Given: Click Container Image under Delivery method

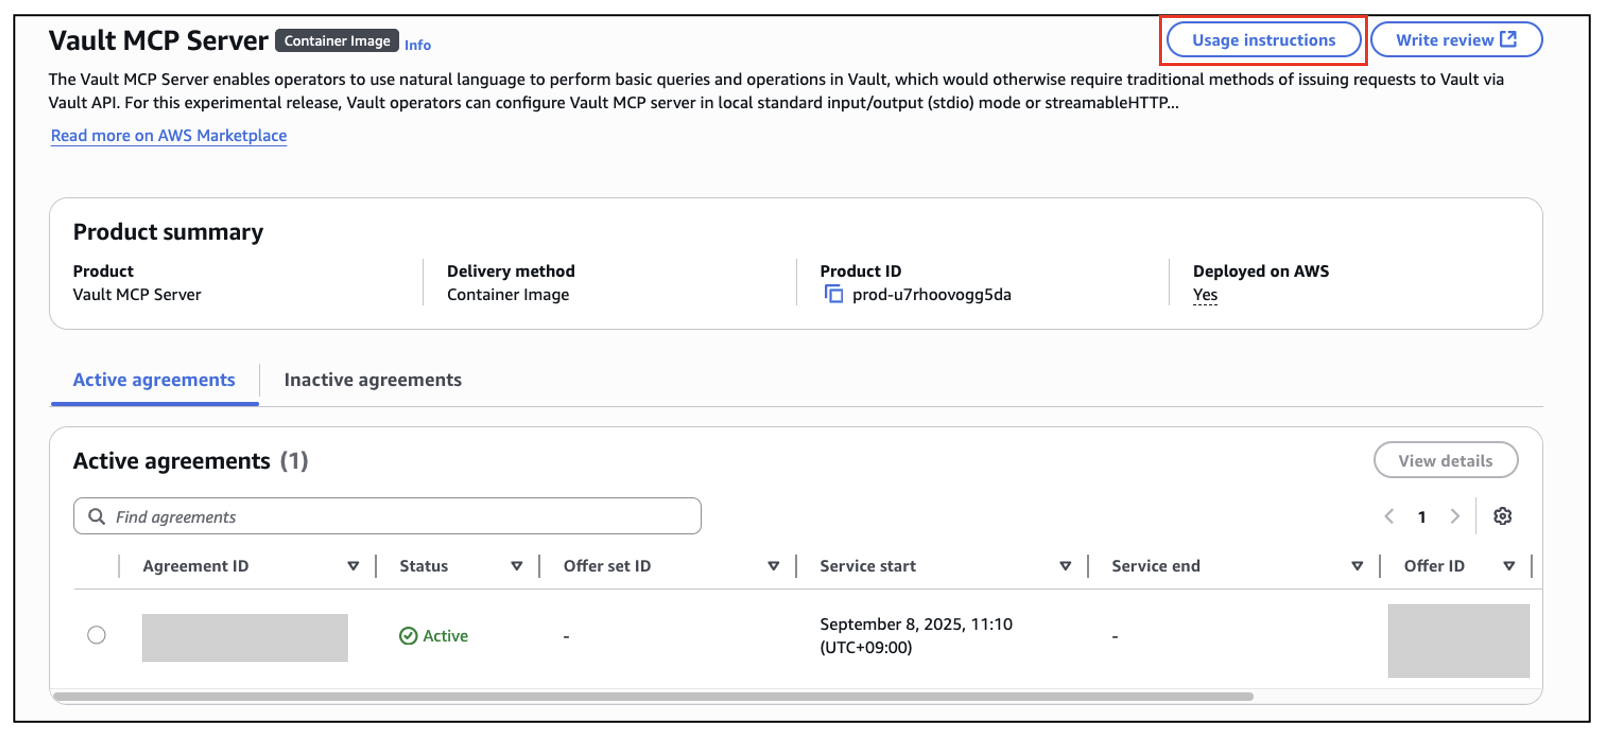Looking at the screenshot, I should point(508,294).
